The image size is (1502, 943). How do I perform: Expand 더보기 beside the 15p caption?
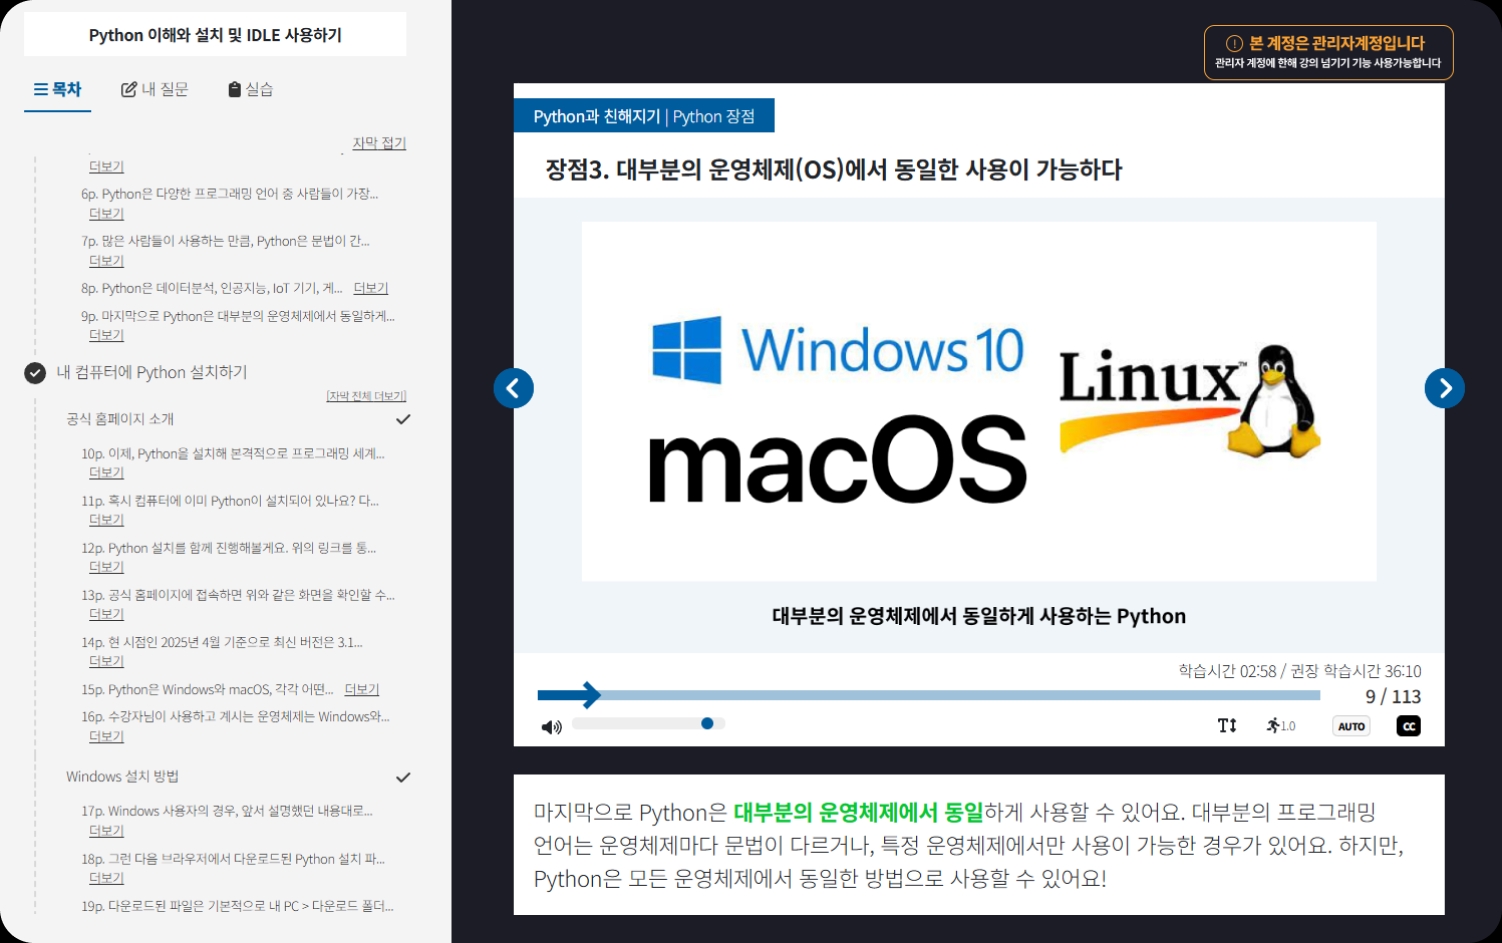coord(362,689)
